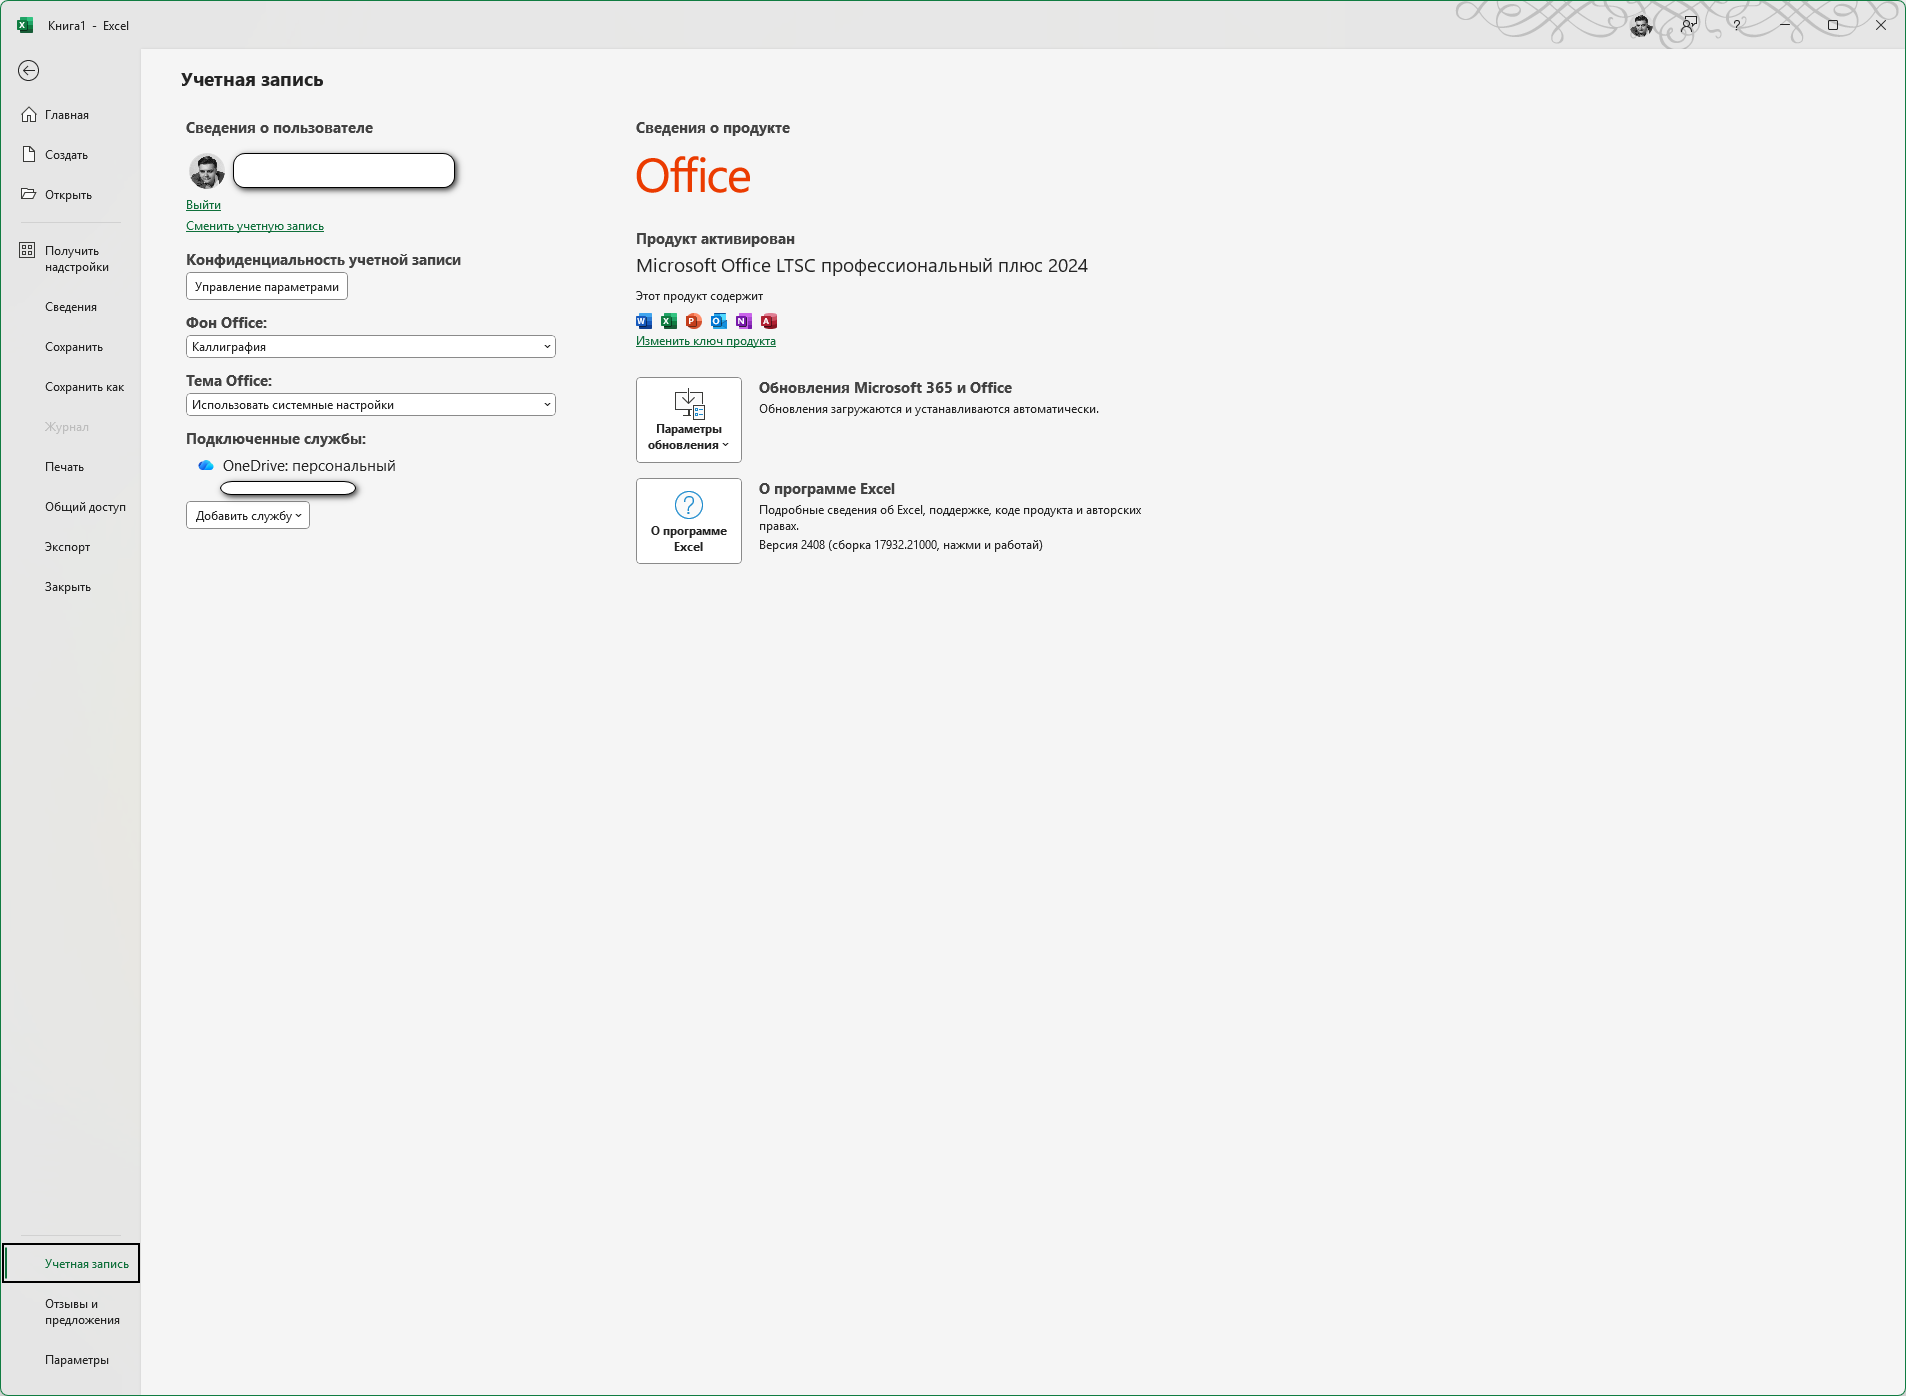Click the Excel icon under product contents
Viewport: 1906px width, 1396px height.
[669, 321]
